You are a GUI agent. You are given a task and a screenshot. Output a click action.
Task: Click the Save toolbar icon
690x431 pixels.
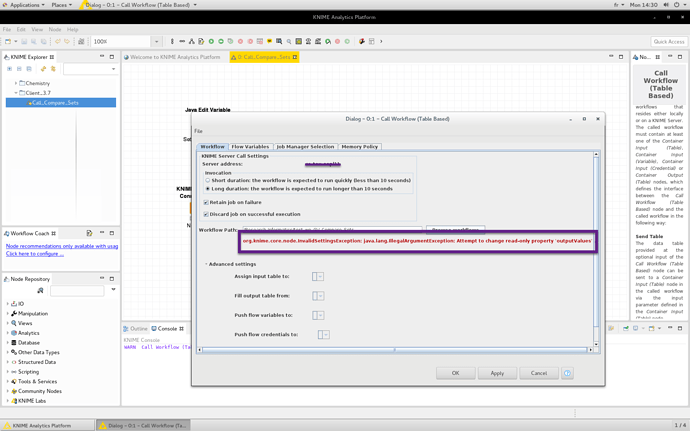pos(24,41)
